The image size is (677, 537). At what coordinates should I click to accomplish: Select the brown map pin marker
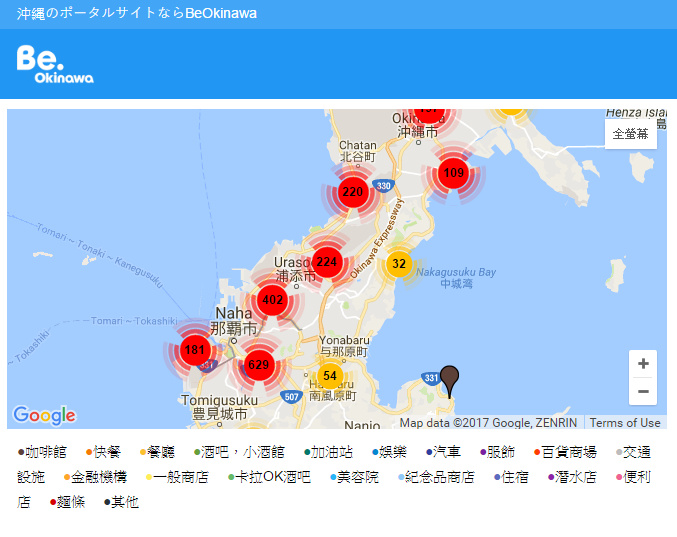pyautogui.click(x=450, y=380)
